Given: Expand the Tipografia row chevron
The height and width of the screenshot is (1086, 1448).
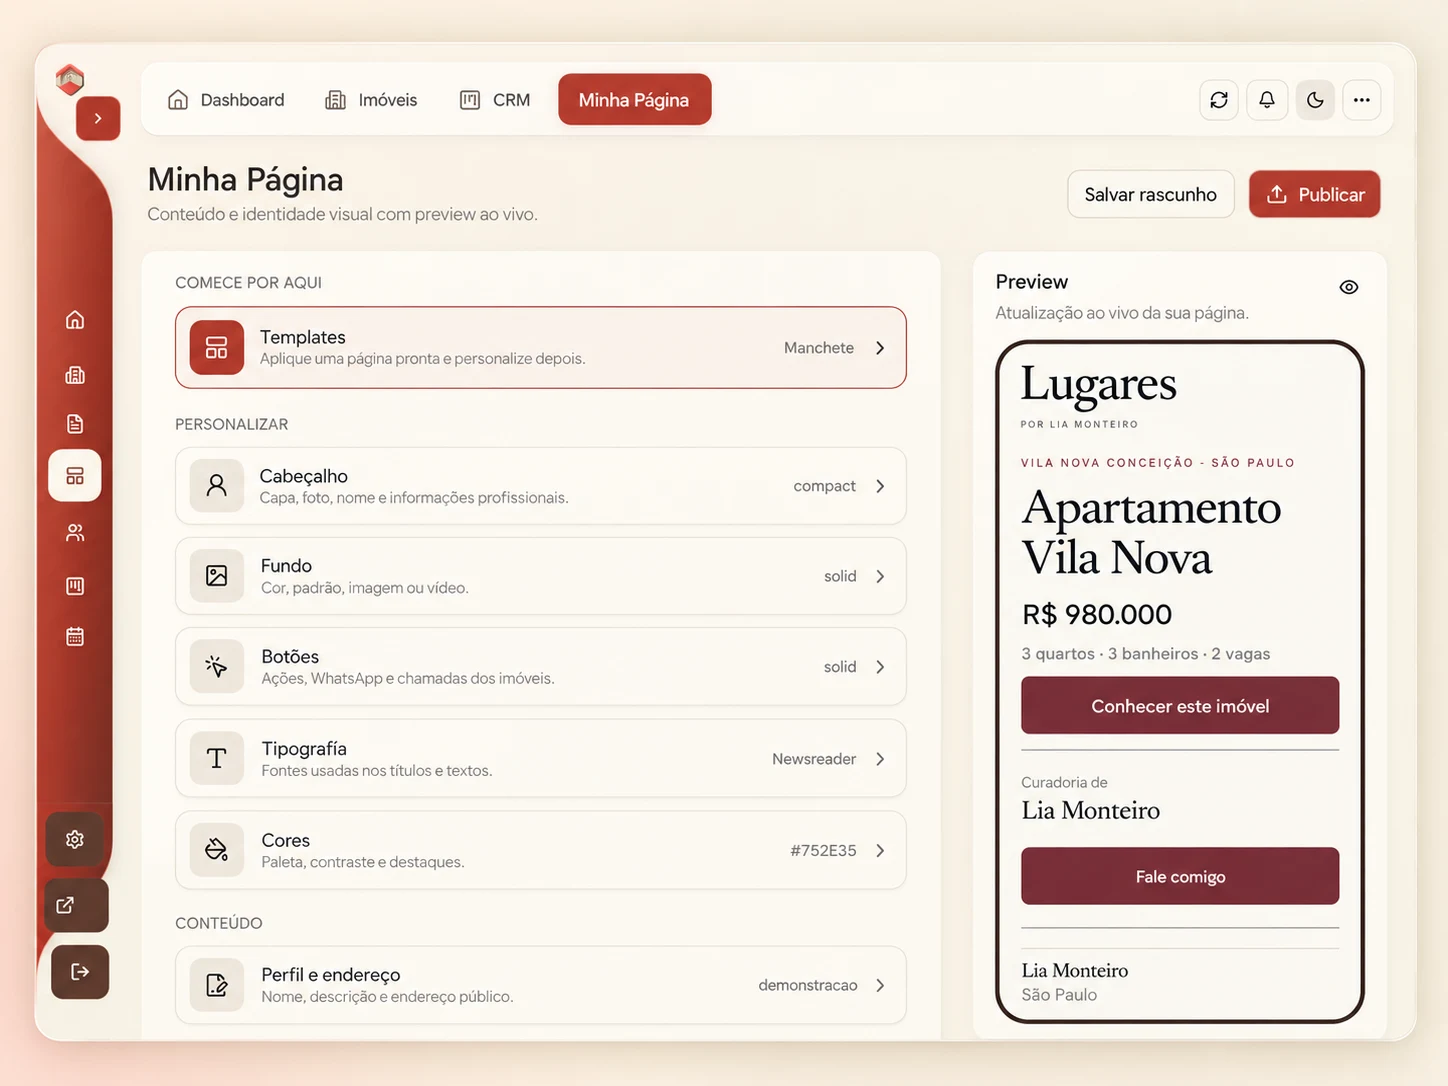Looking at the screenshot, I should [x=880, y=759].
